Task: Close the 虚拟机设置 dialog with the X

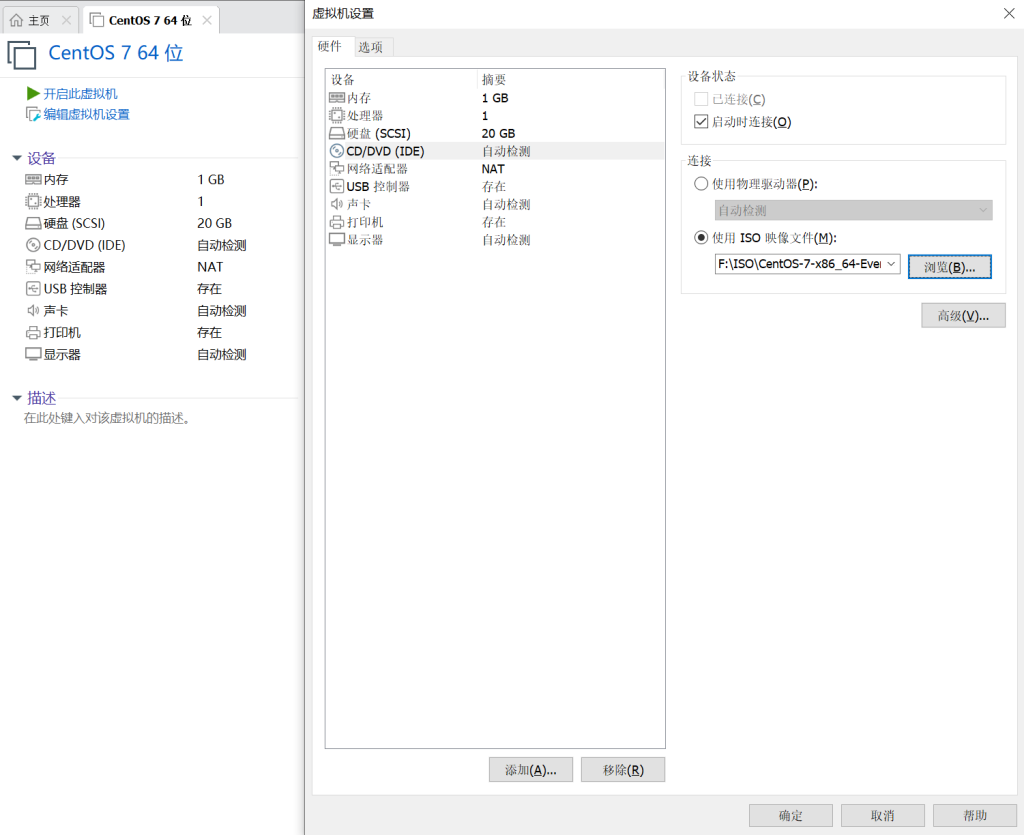Action: (1009, 13)
